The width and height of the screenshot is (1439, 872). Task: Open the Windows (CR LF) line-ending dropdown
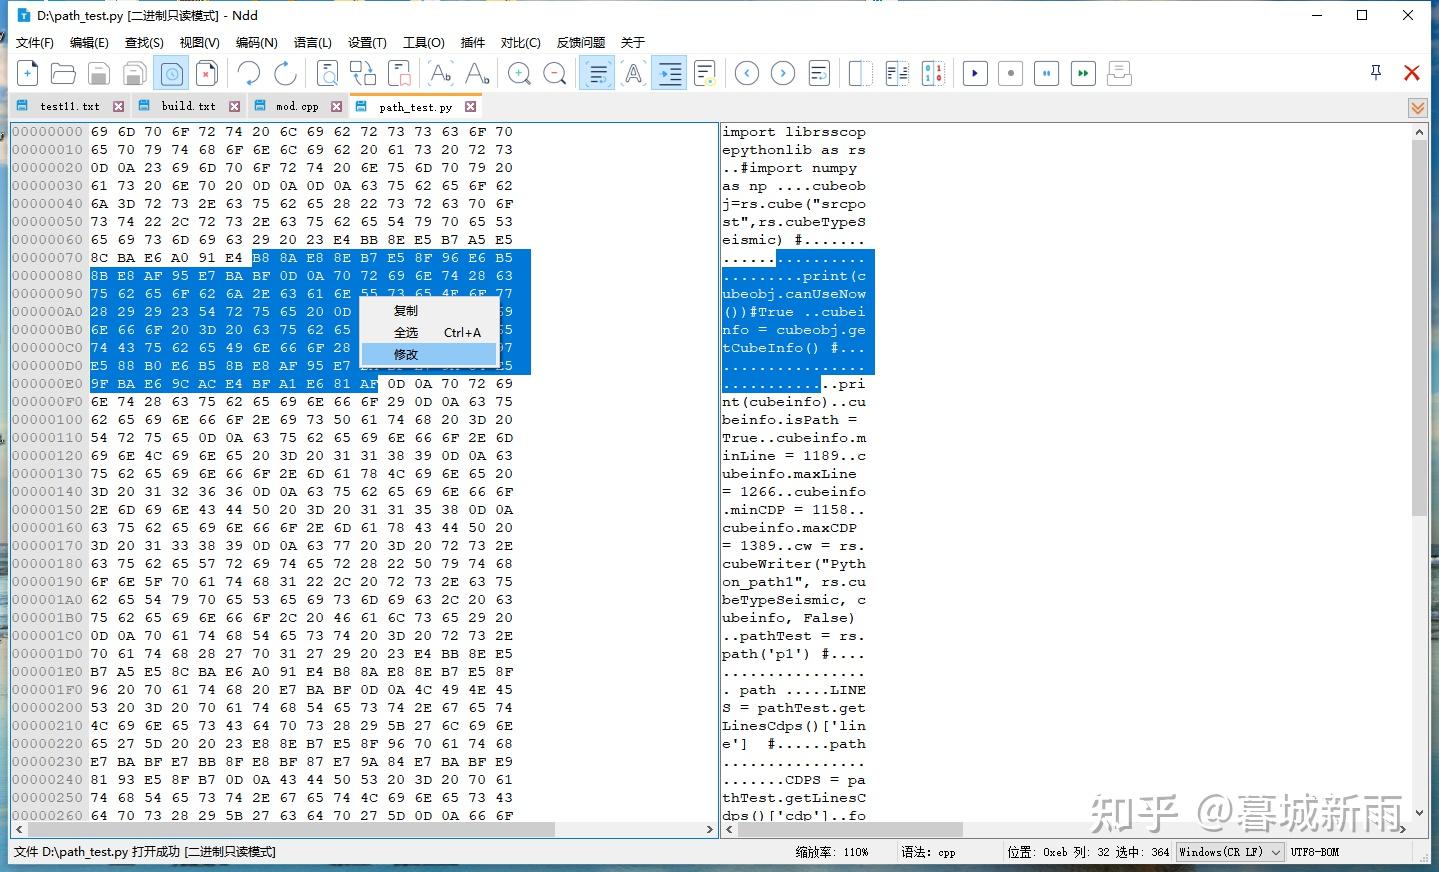tap(1229, 852)
